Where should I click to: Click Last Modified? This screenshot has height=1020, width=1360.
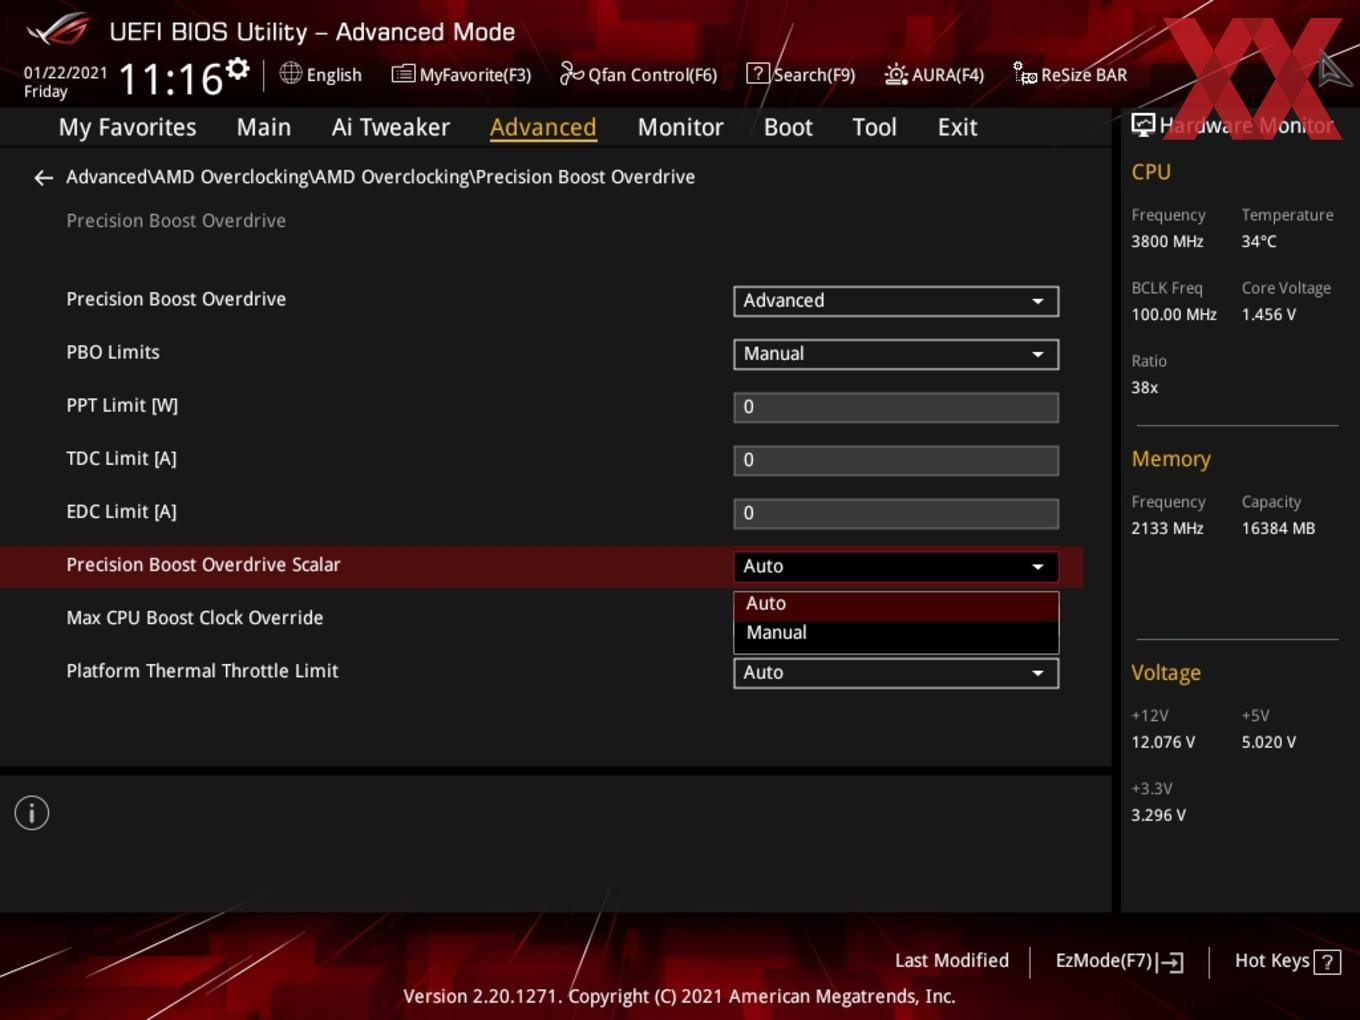pyautogui.click(x=952, y=960)
